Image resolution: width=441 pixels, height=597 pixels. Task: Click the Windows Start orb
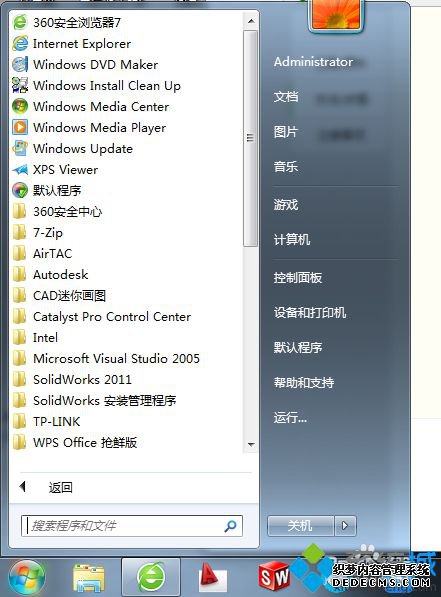tap(27, 578)
